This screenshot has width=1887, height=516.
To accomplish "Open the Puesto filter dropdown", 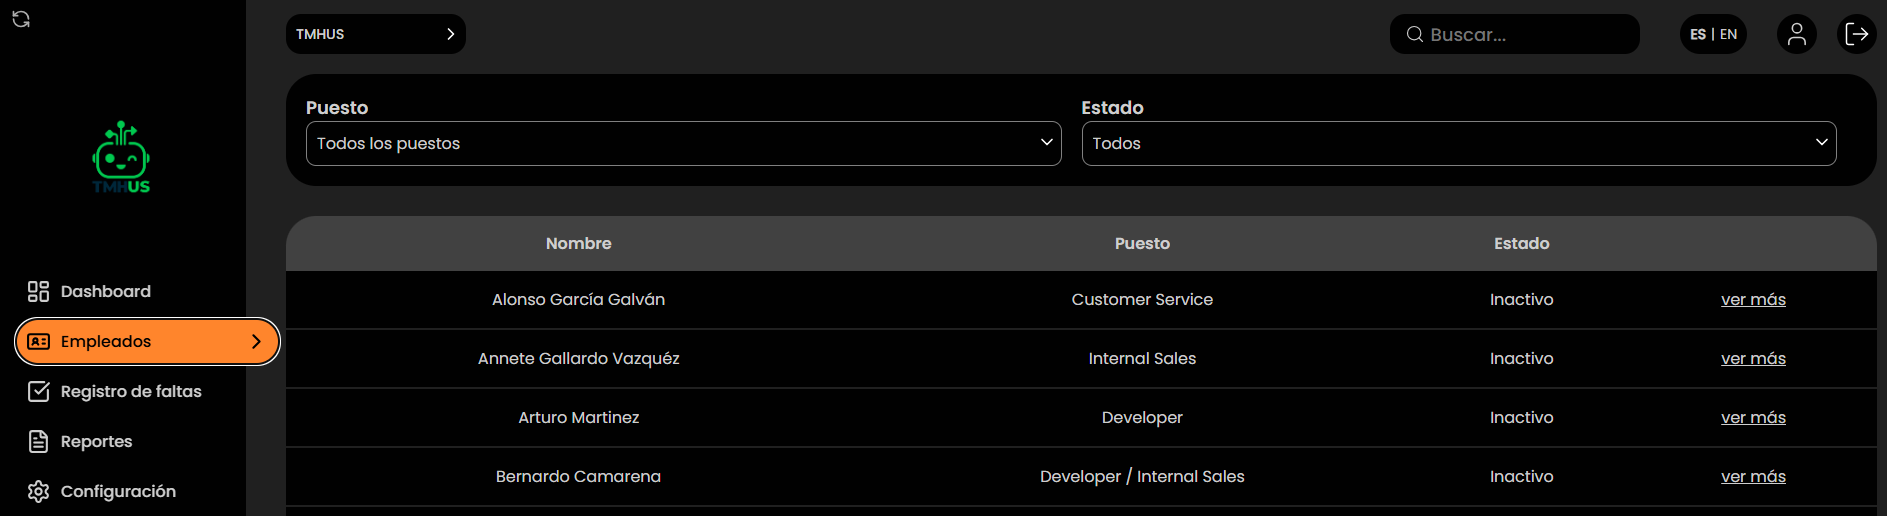I will click(x=683, y=143).
